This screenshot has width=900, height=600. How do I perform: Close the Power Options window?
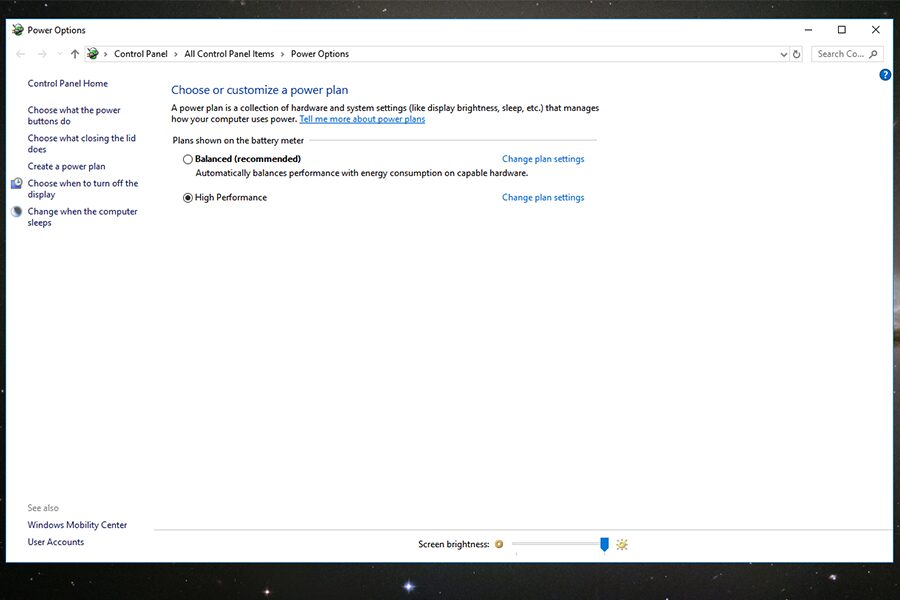coord(875,30)
